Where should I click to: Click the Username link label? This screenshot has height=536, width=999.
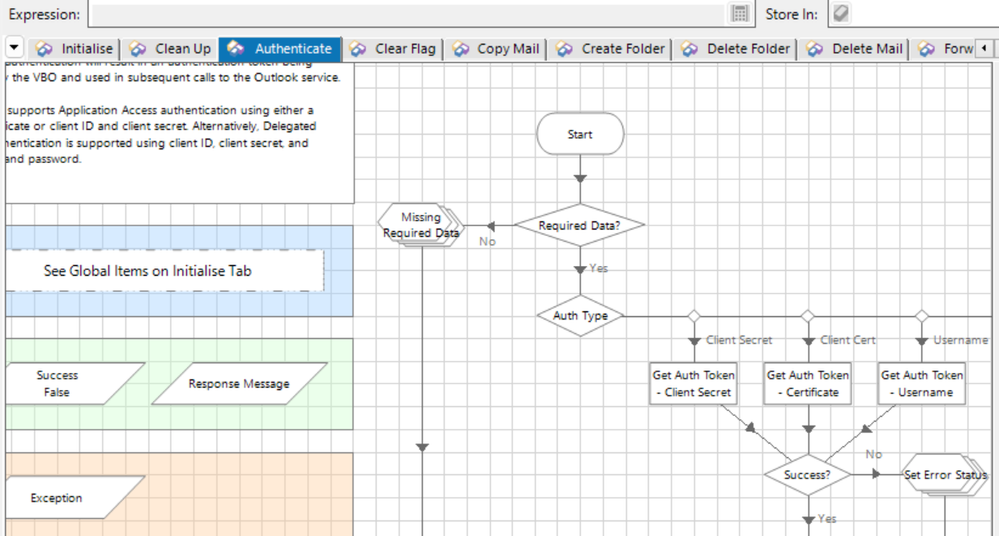click(961, 340)
